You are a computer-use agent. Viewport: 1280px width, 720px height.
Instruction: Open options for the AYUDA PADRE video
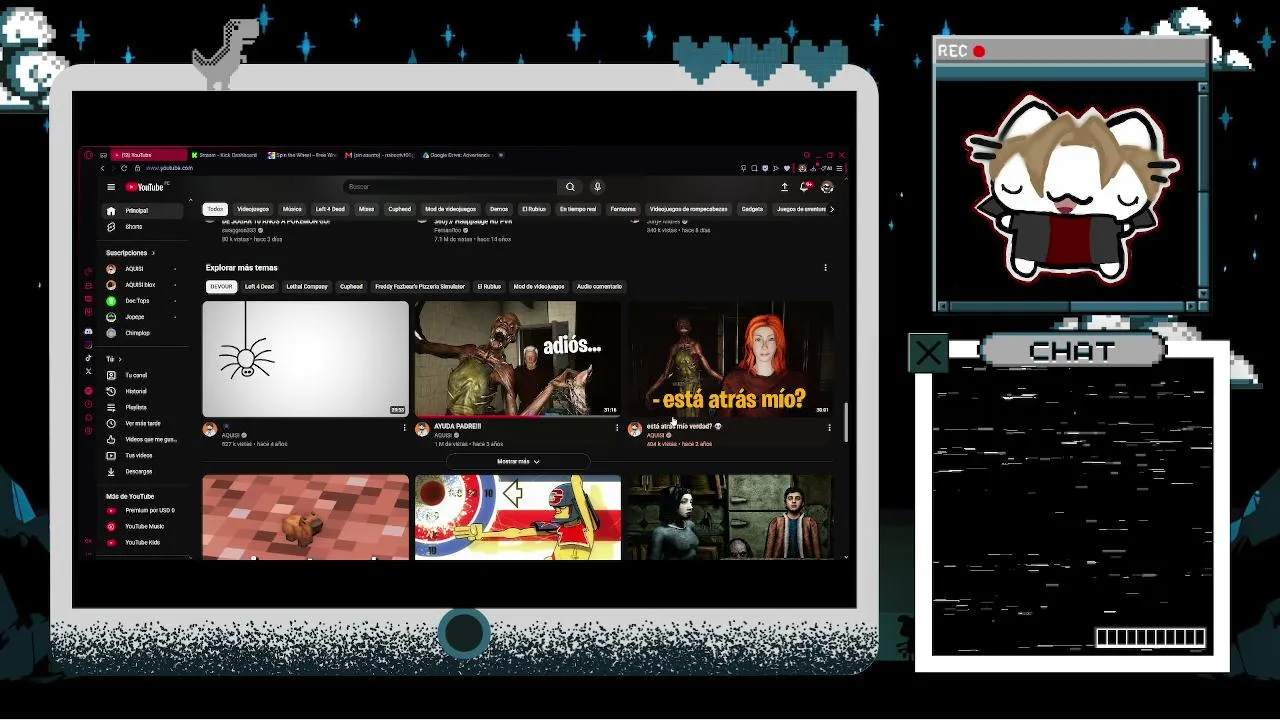(x=617, y=428)
